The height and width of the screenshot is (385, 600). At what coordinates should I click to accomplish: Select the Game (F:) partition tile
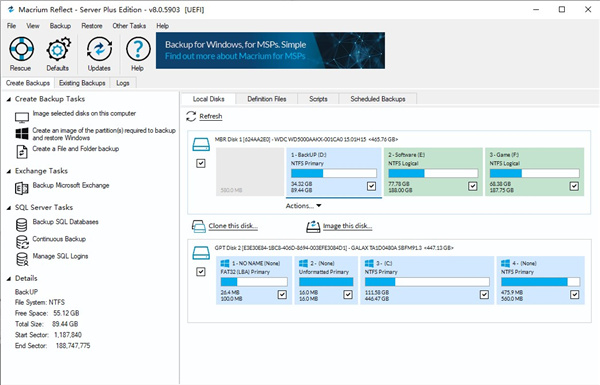click(x=535, y=172)
